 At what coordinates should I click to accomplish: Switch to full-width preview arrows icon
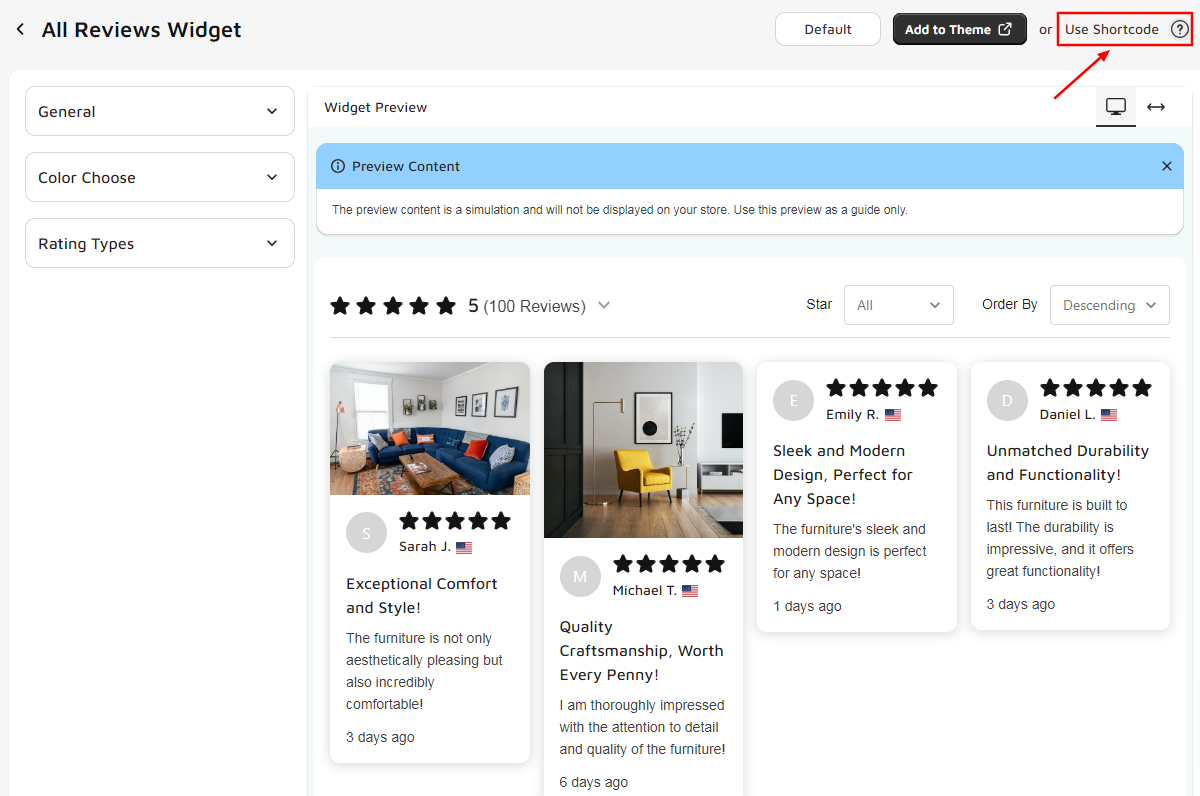tap(1156, 107)
